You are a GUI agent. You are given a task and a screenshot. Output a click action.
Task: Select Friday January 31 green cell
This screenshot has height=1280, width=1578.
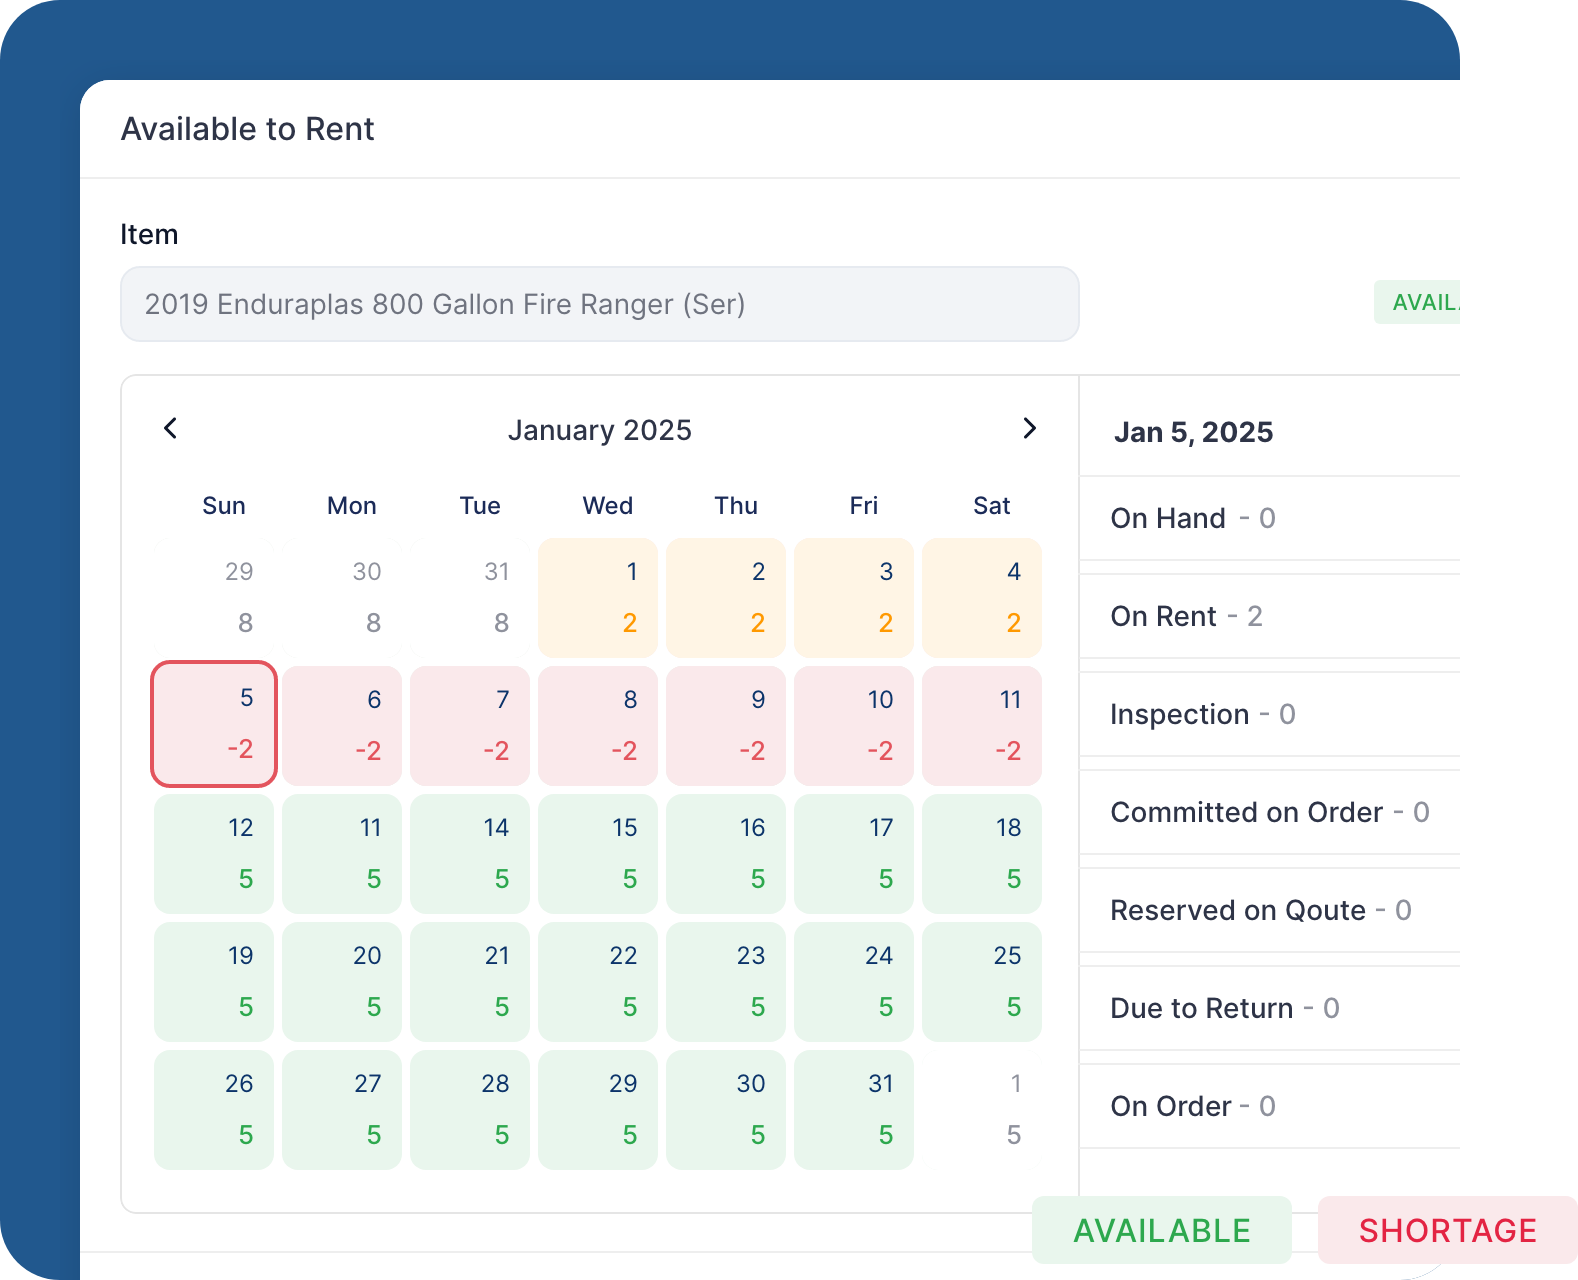(854, 1109)
